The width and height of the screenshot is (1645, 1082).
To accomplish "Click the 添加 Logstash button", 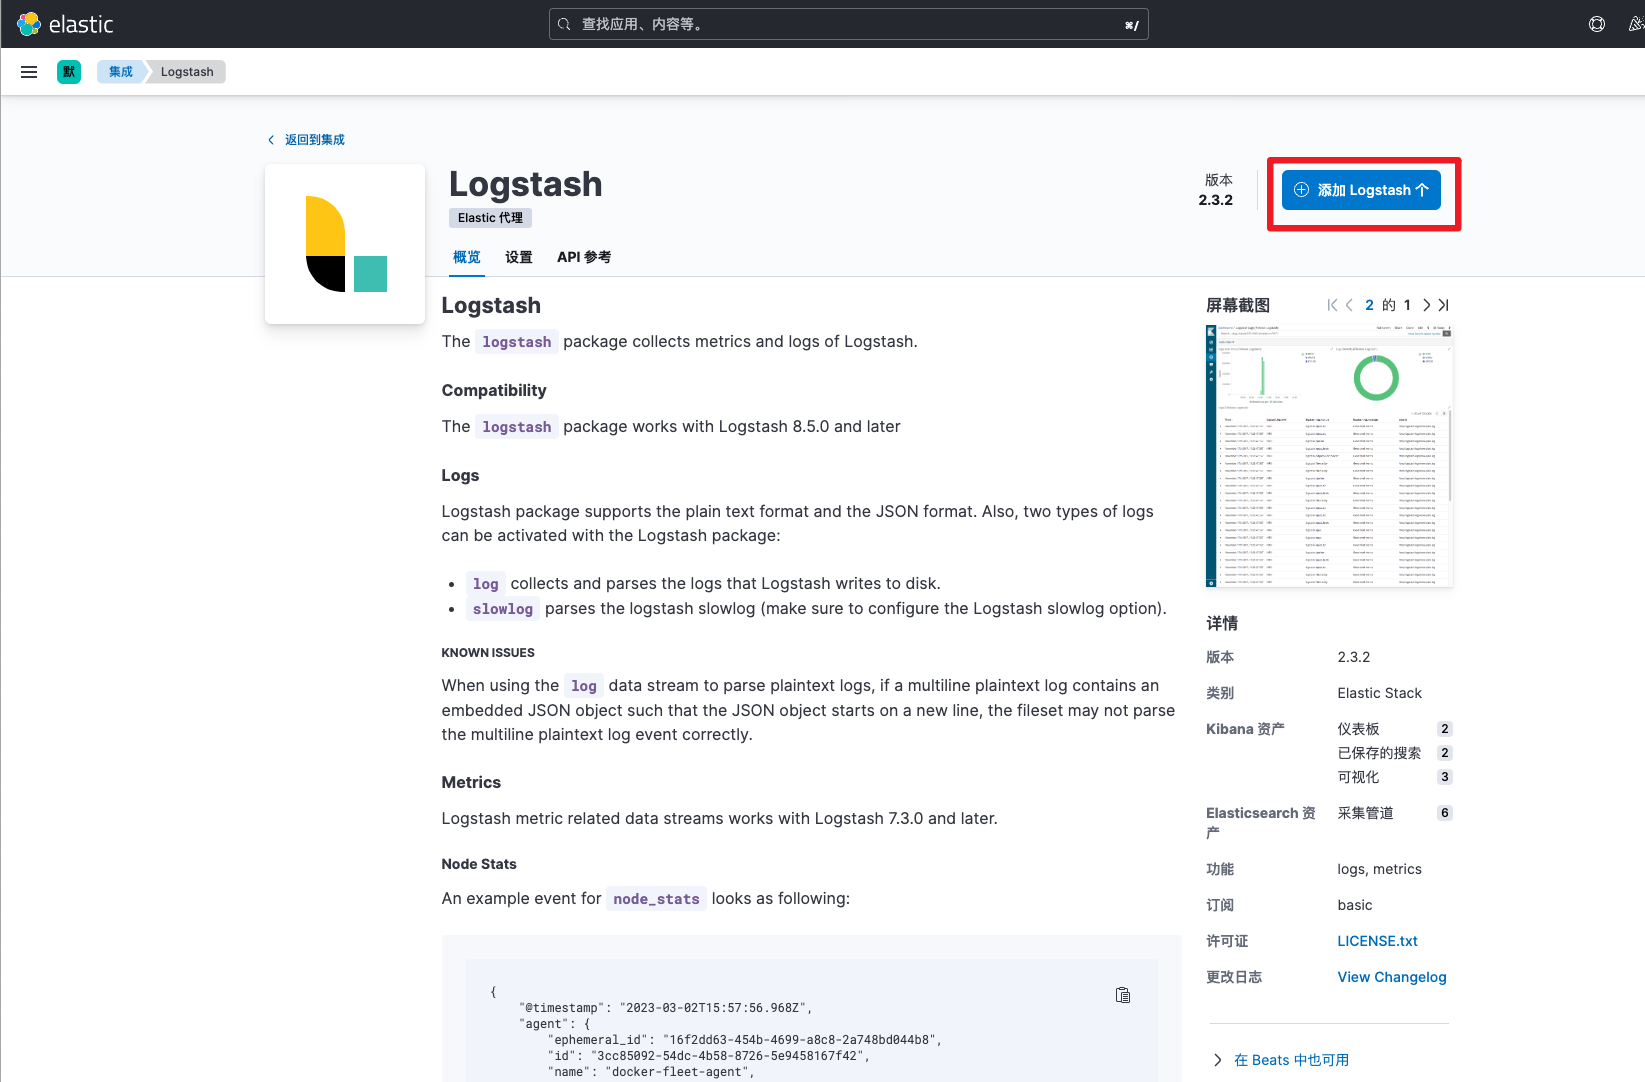I will [x=1361, y=190].
